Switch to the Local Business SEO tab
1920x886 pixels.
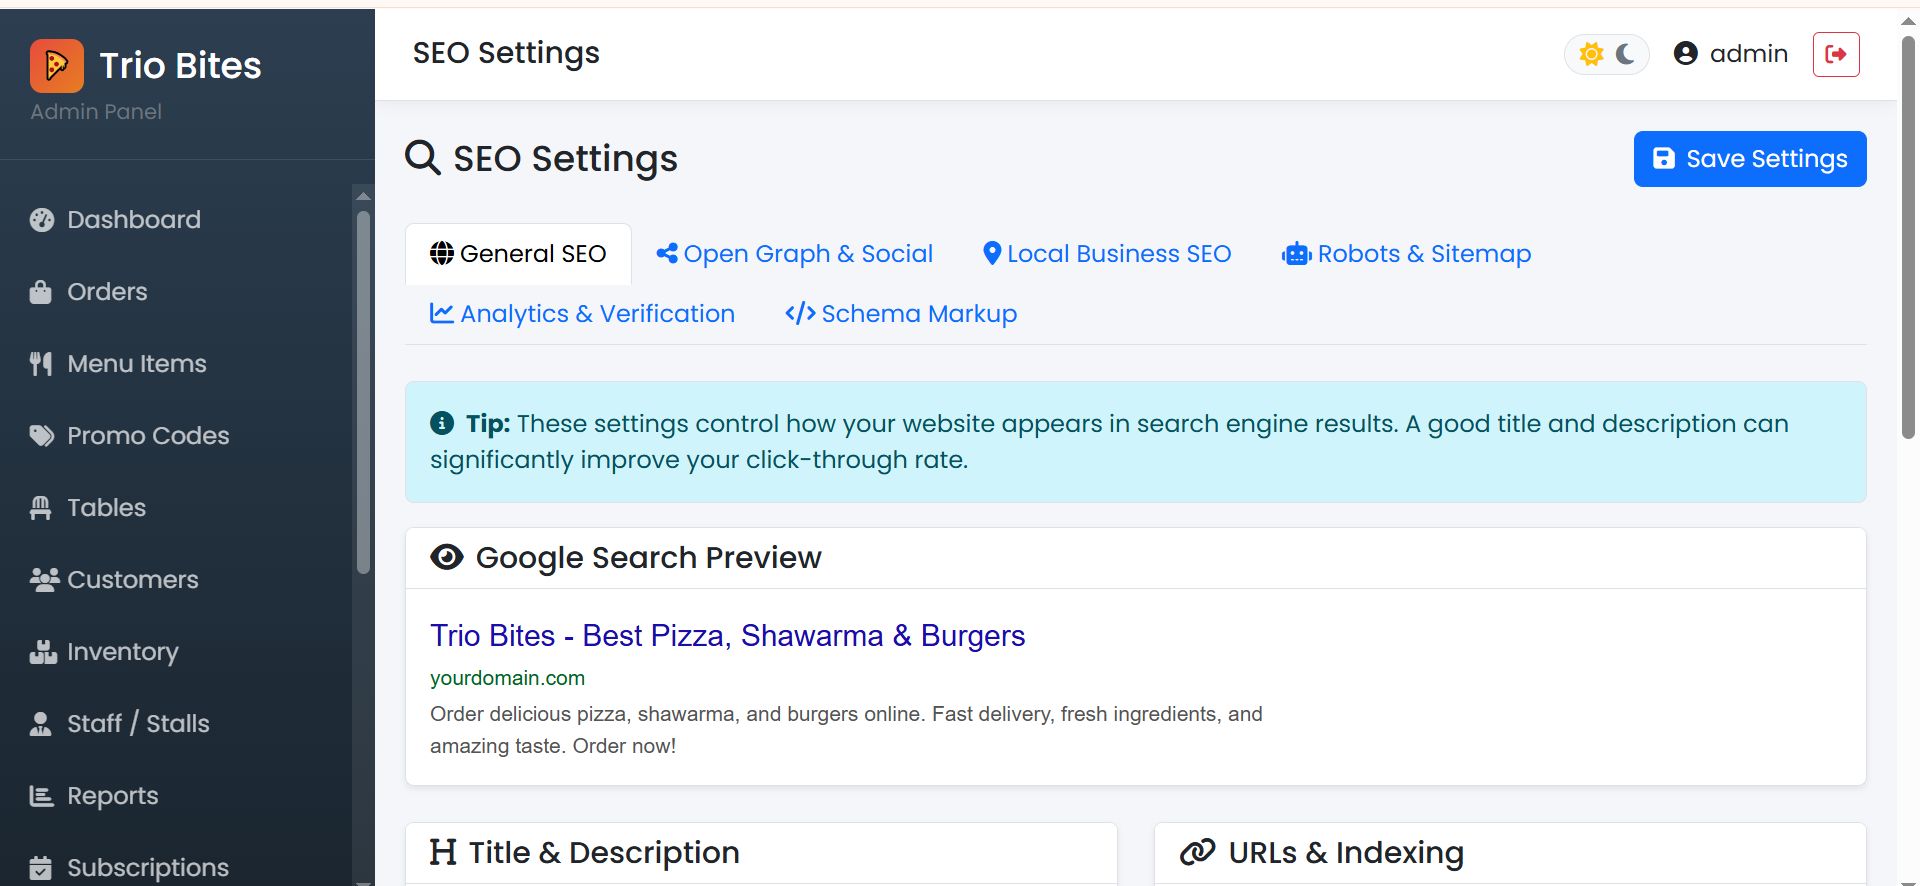[1107, 254]
